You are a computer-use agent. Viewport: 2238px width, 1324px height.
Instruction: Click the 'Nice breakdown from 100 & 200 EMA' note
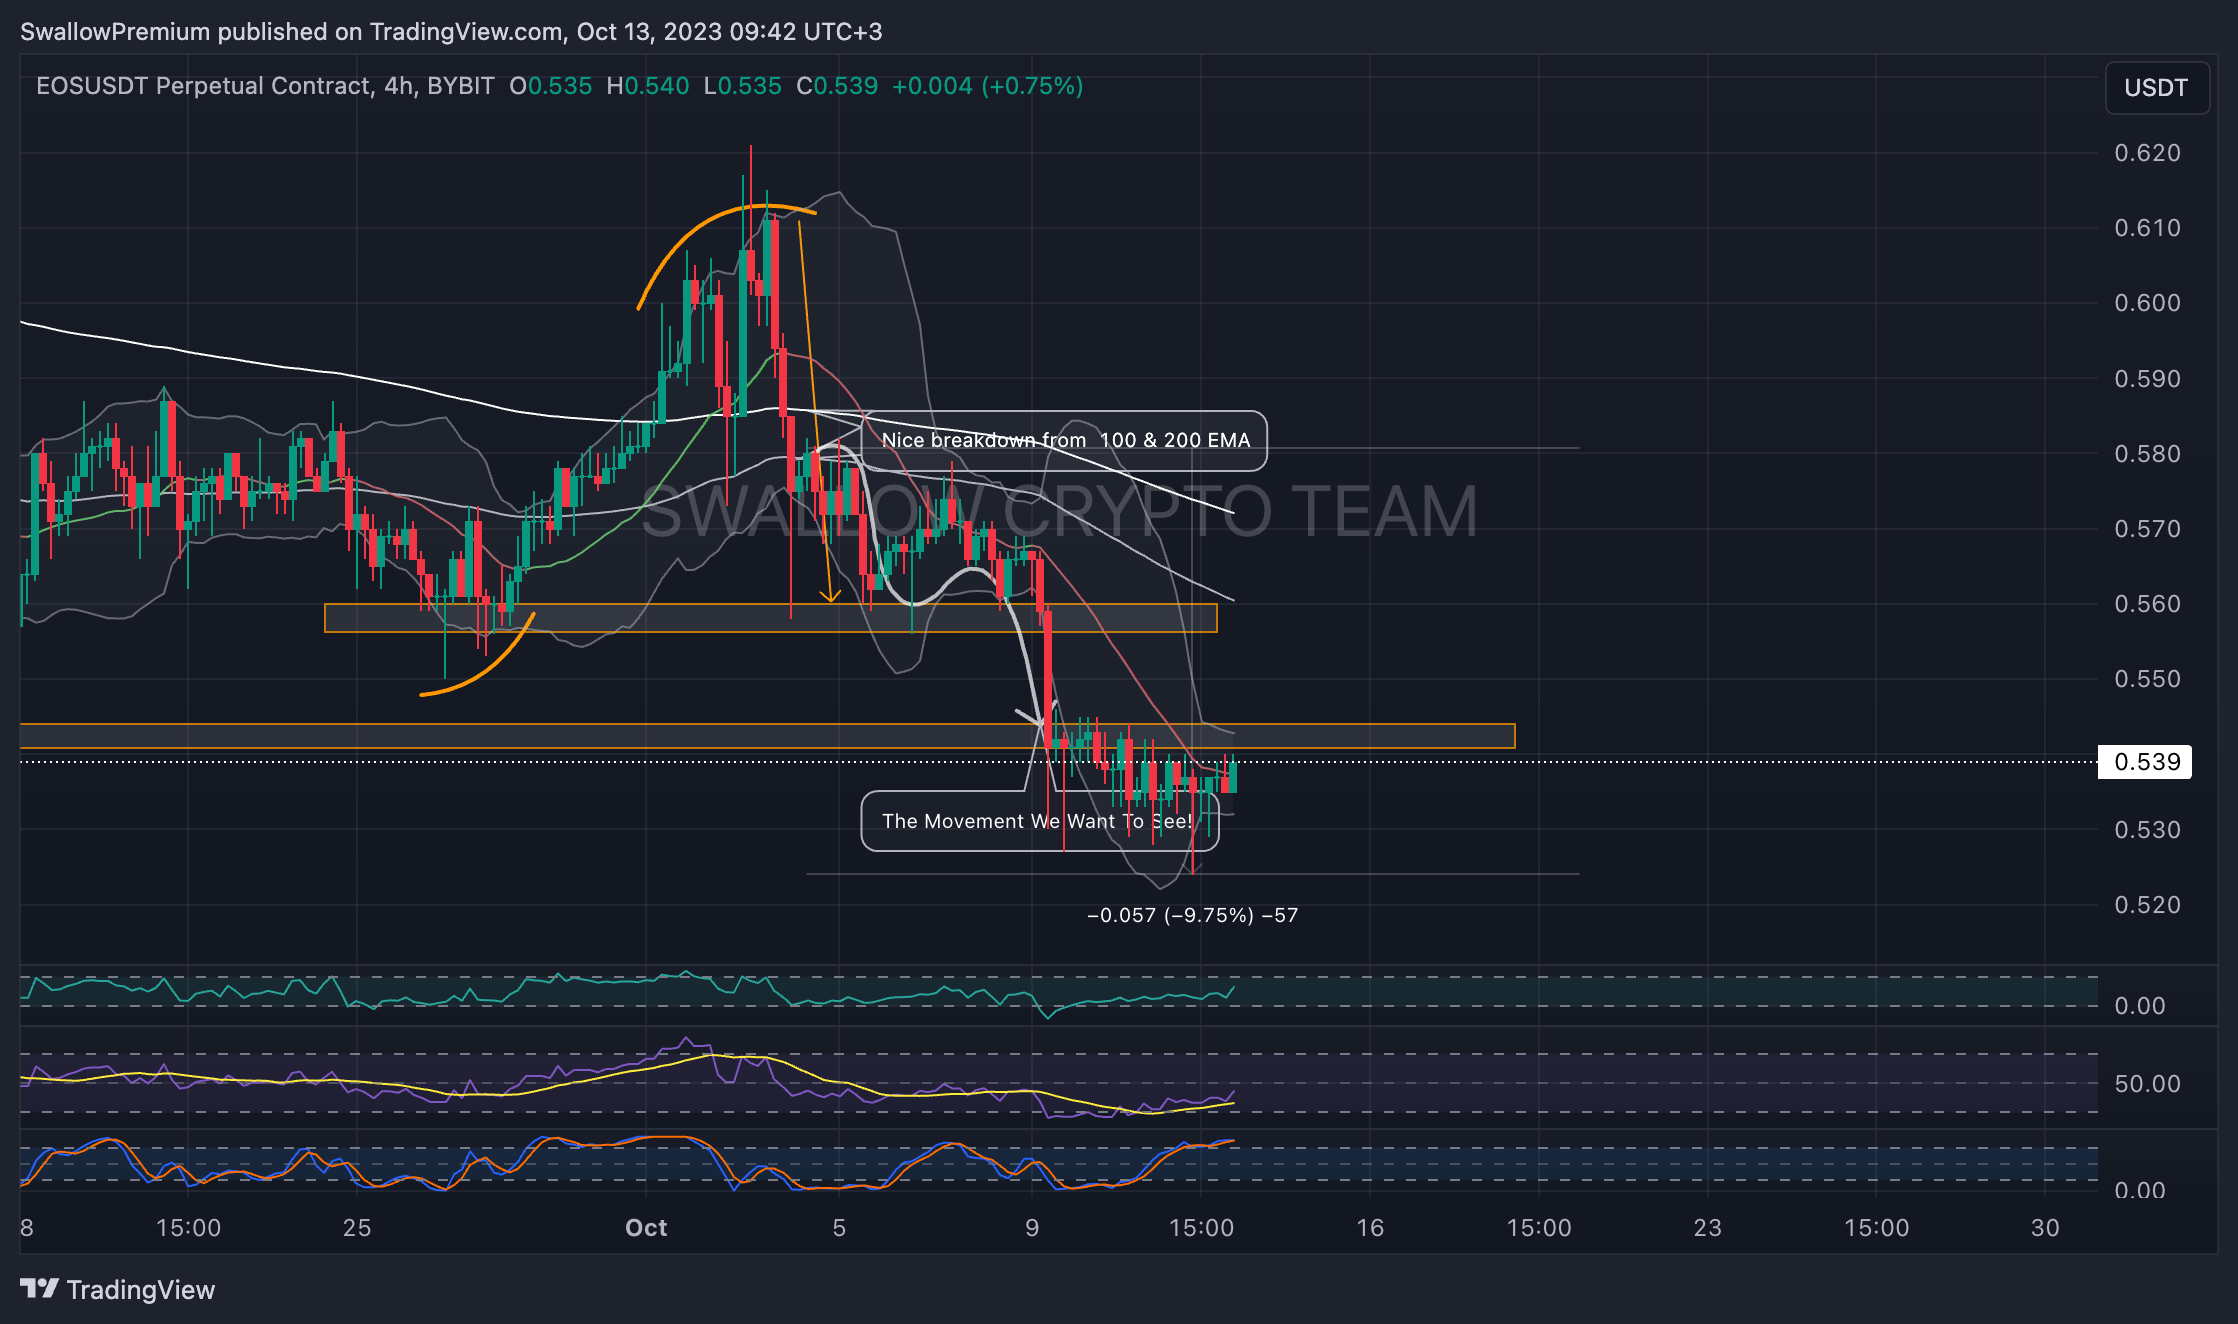pos(1065,440)
